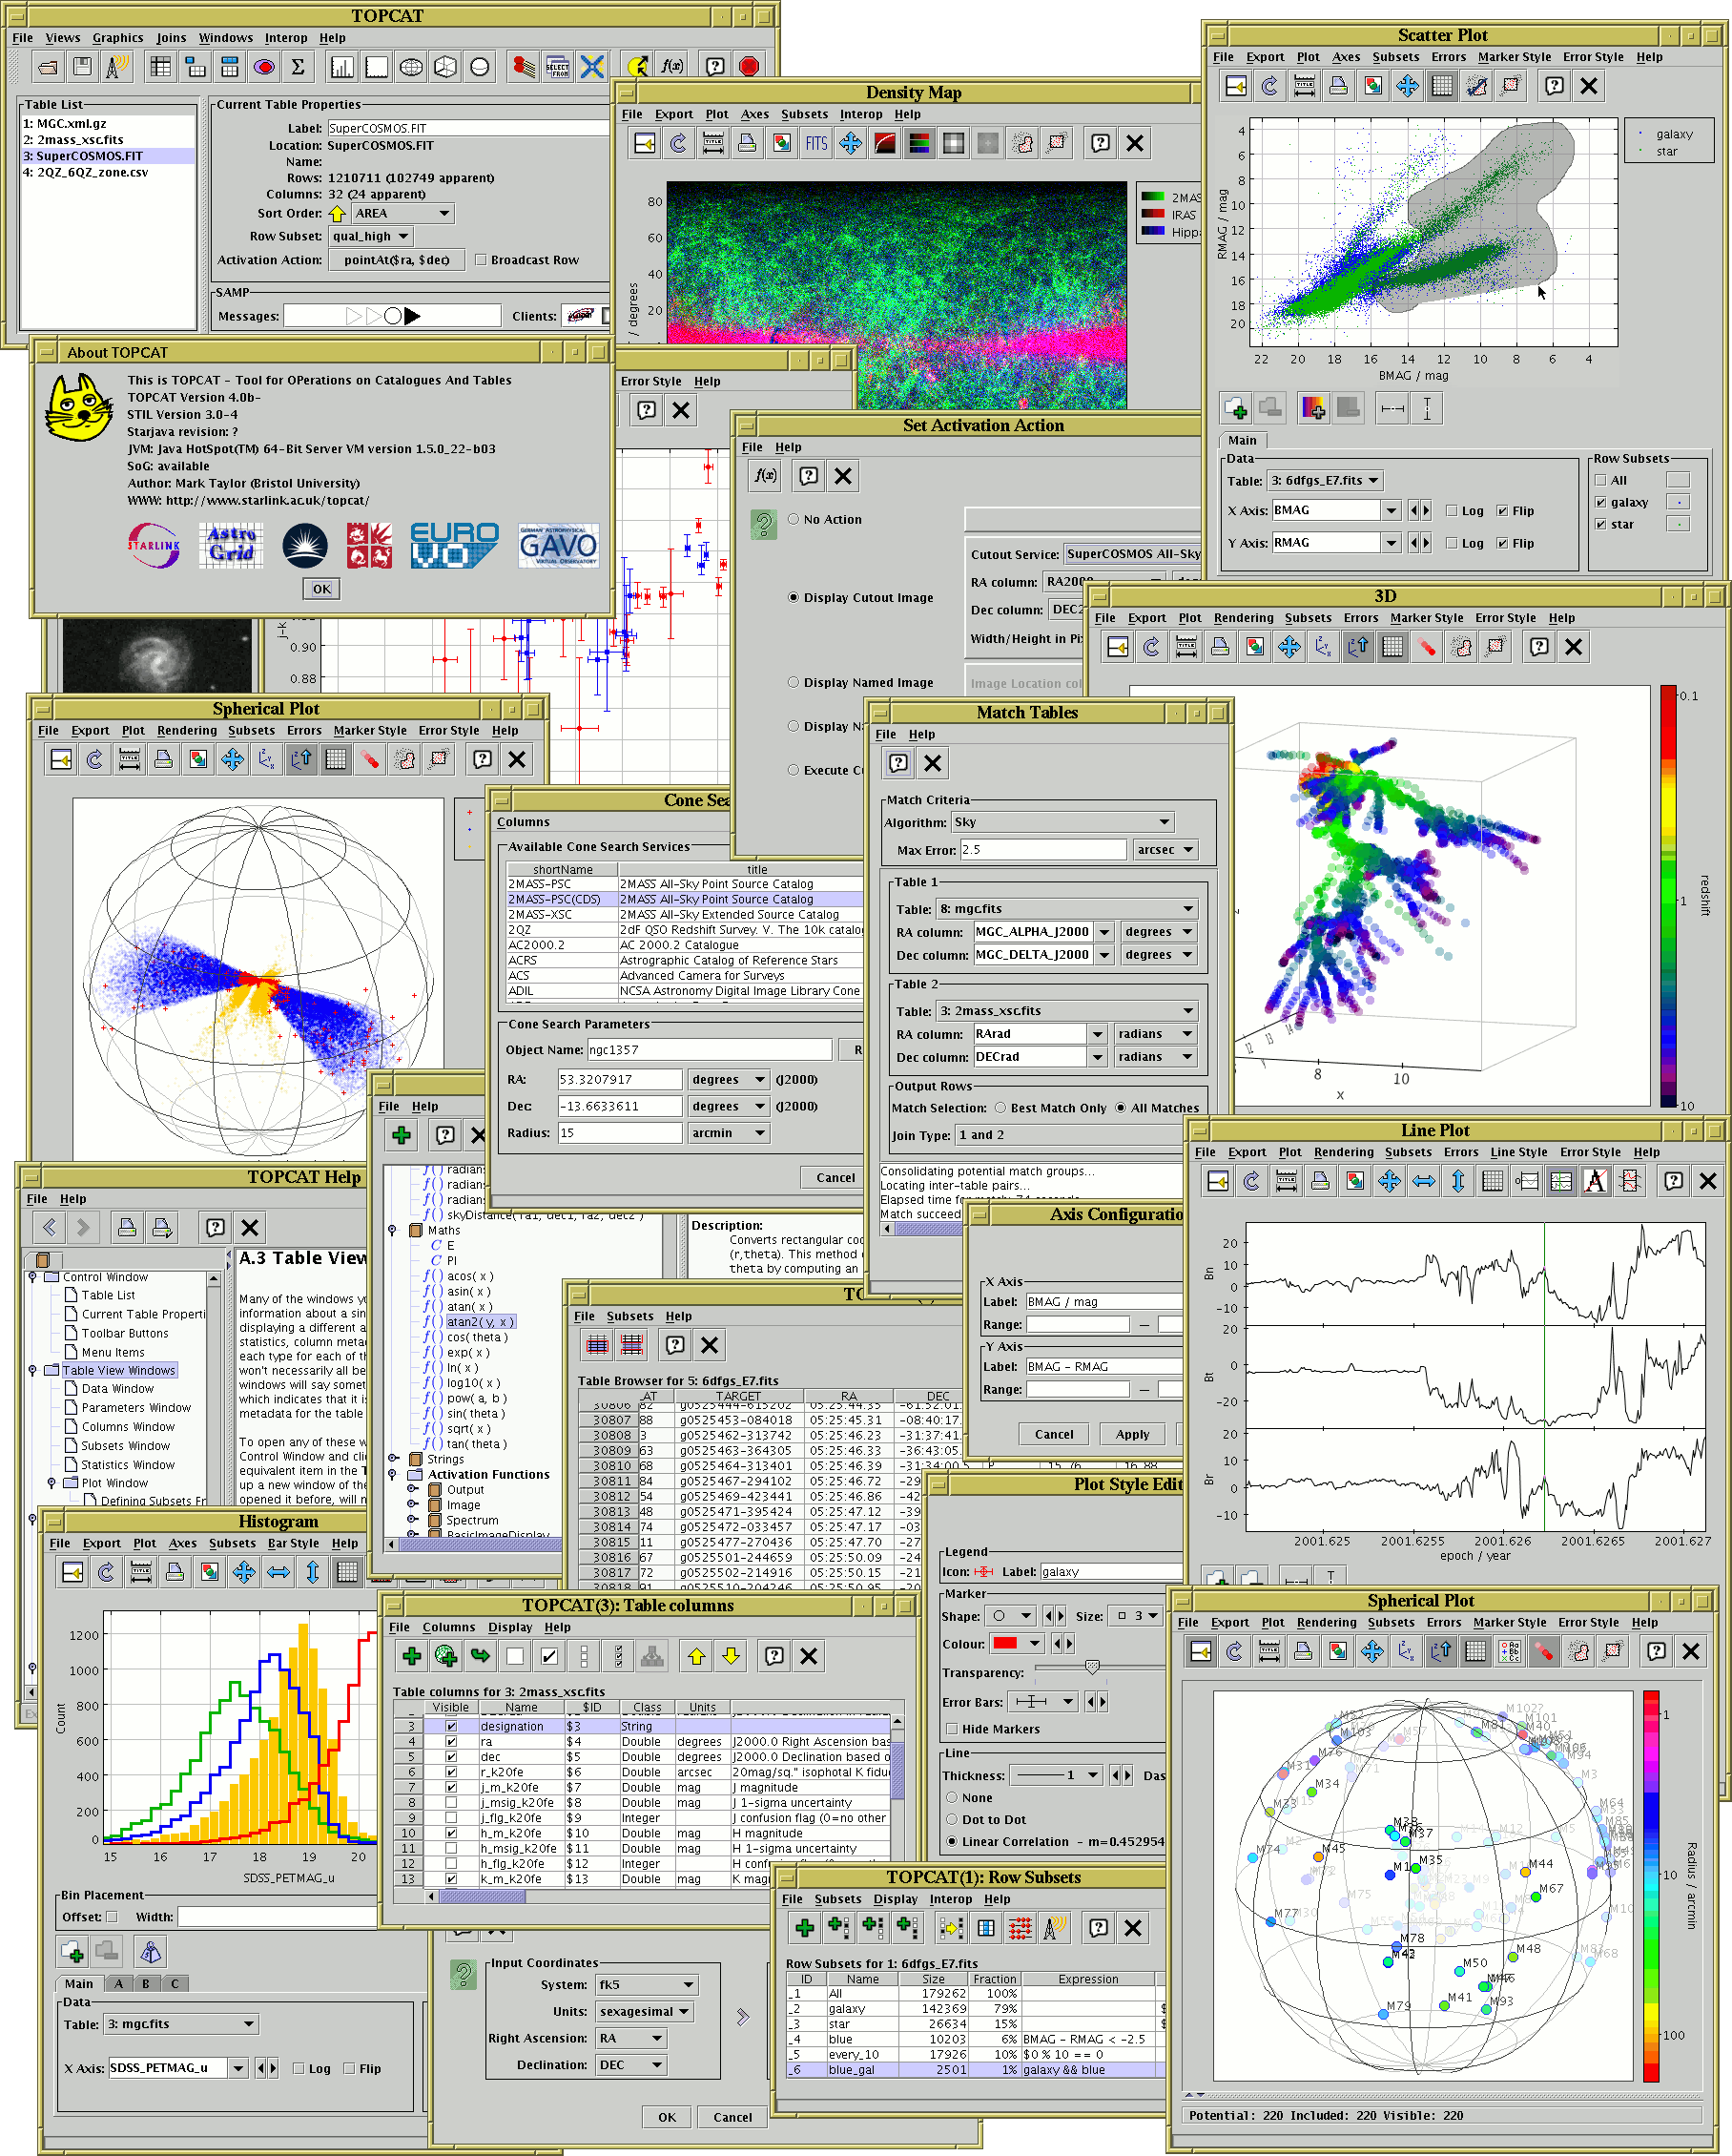This screenshot has height=2156, width=1732.
Task: Open the Joins menu in TOPCAT
Action: (171, 38)
